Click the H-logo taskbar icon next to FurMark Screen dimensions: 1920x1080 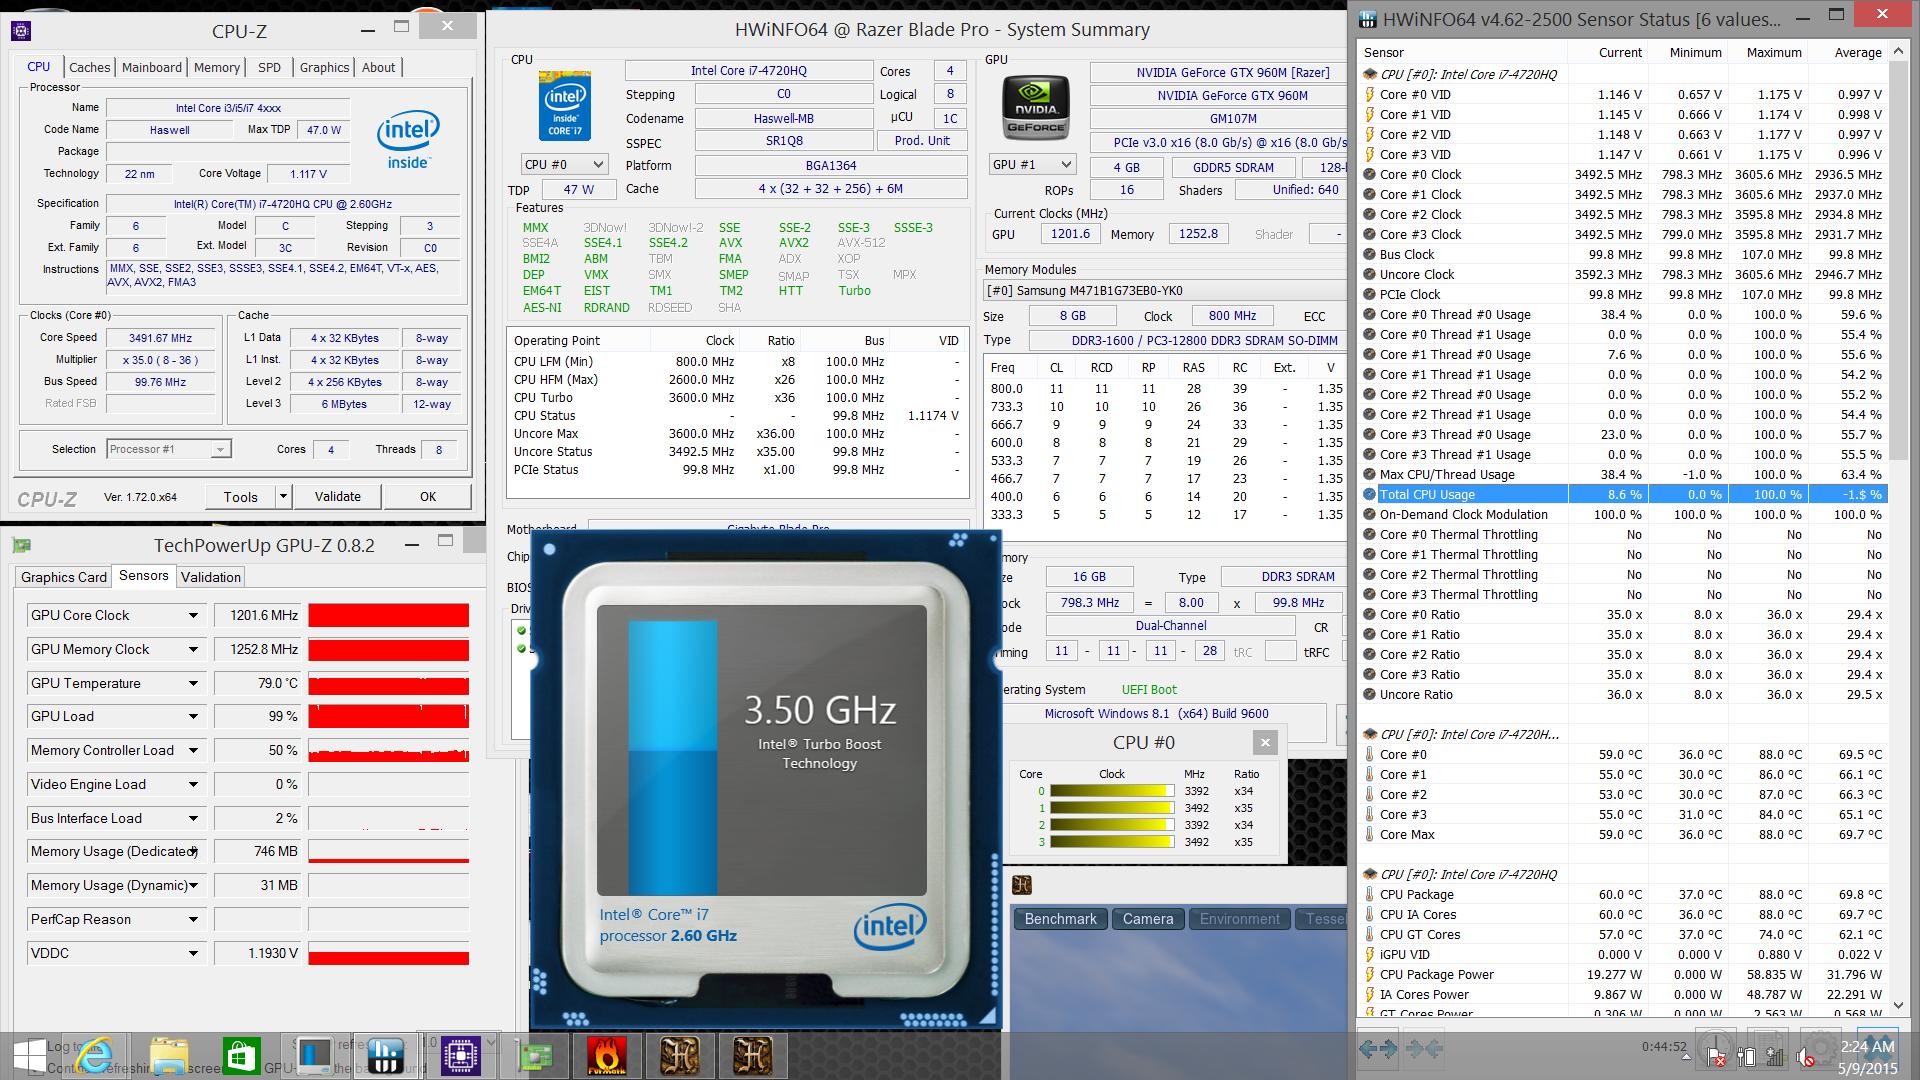[x=679, y=1056]
